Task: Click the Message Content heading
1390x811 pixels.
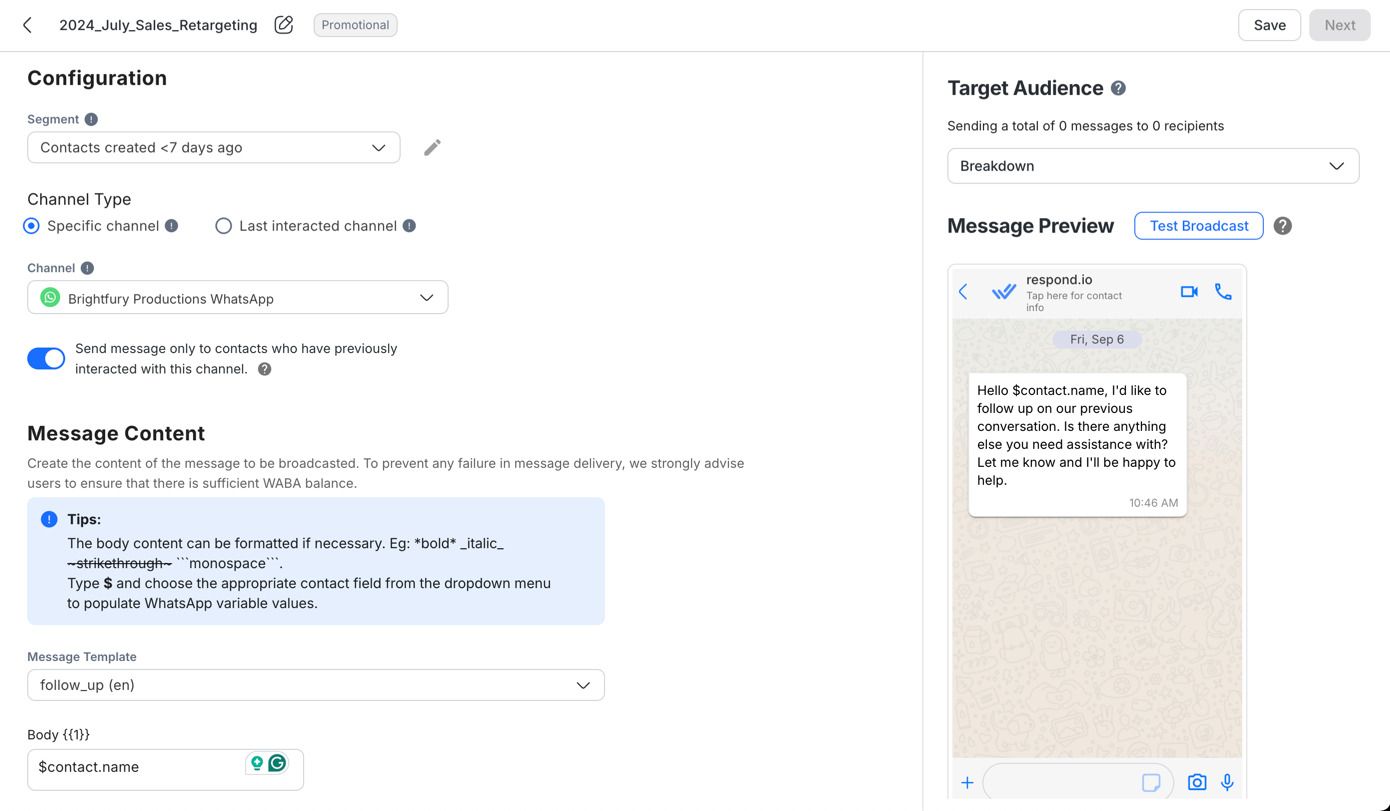Action: (x=116, y=433)
